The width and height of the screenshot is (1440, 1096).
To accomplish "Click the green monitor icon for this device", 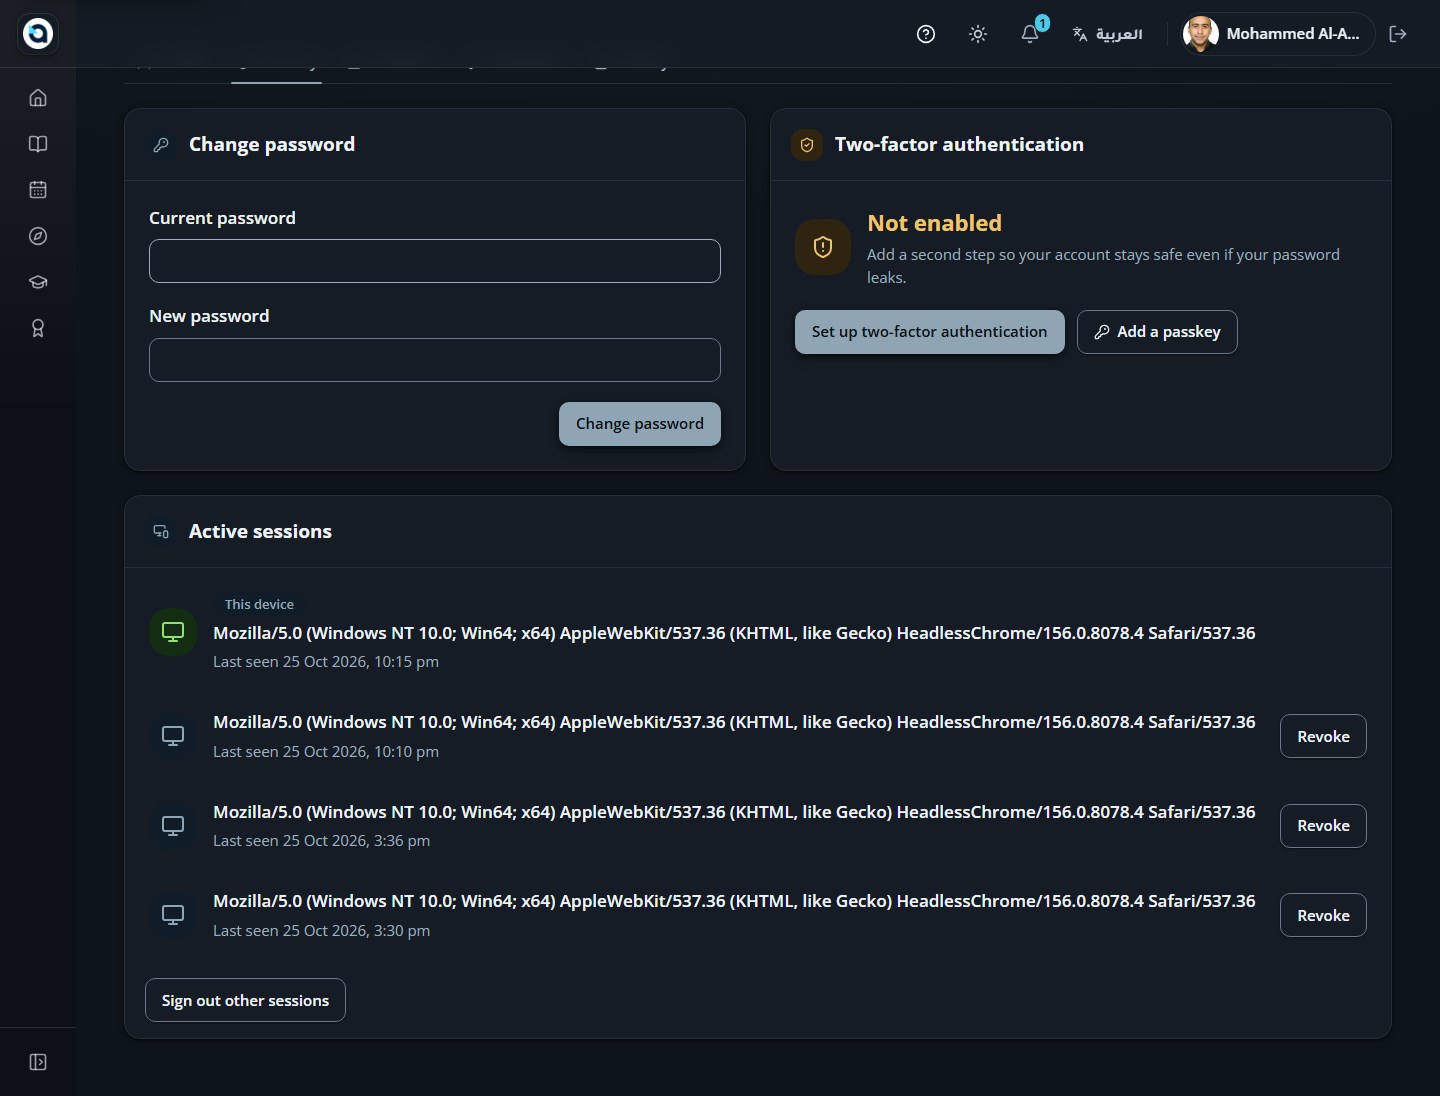I will pos(173,633).
